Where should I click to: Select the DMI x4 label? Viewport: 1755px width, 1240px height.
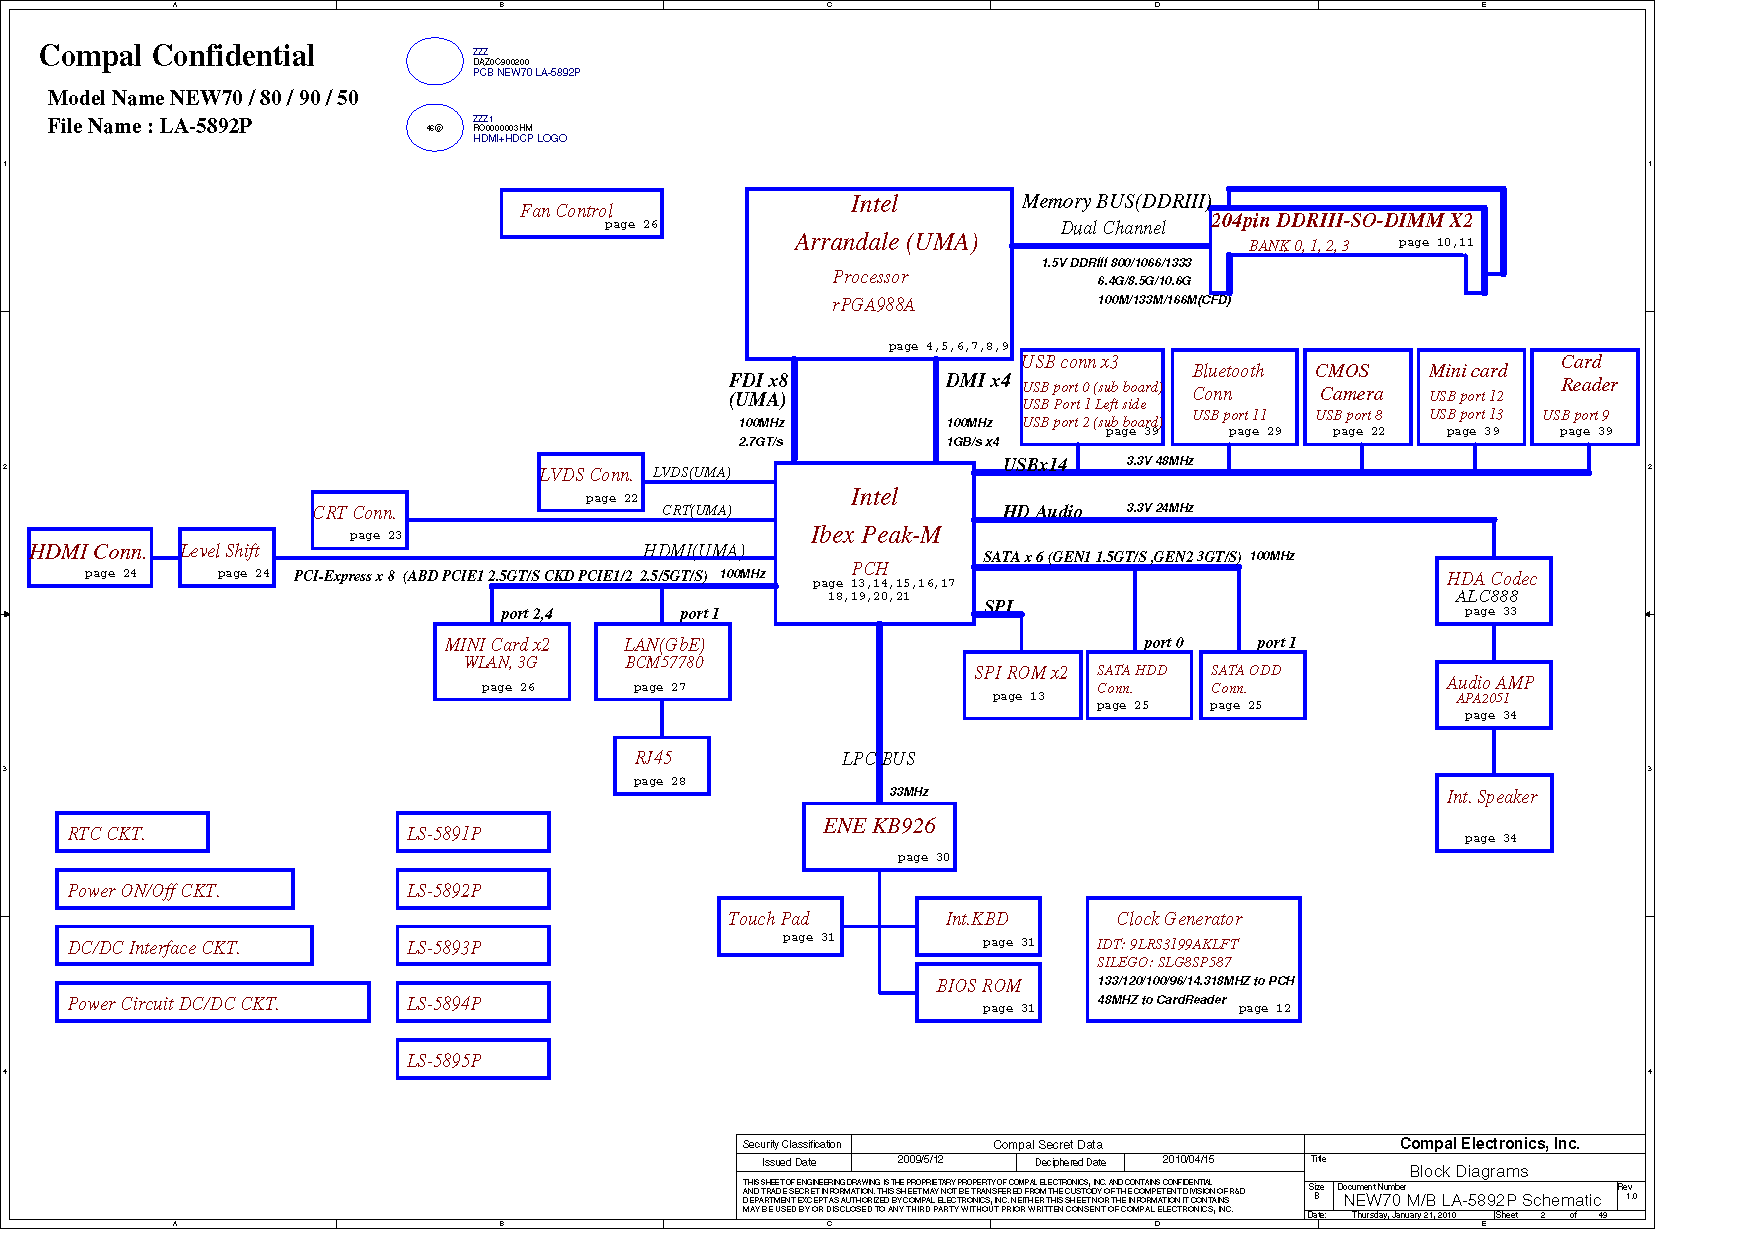(978, 381)
